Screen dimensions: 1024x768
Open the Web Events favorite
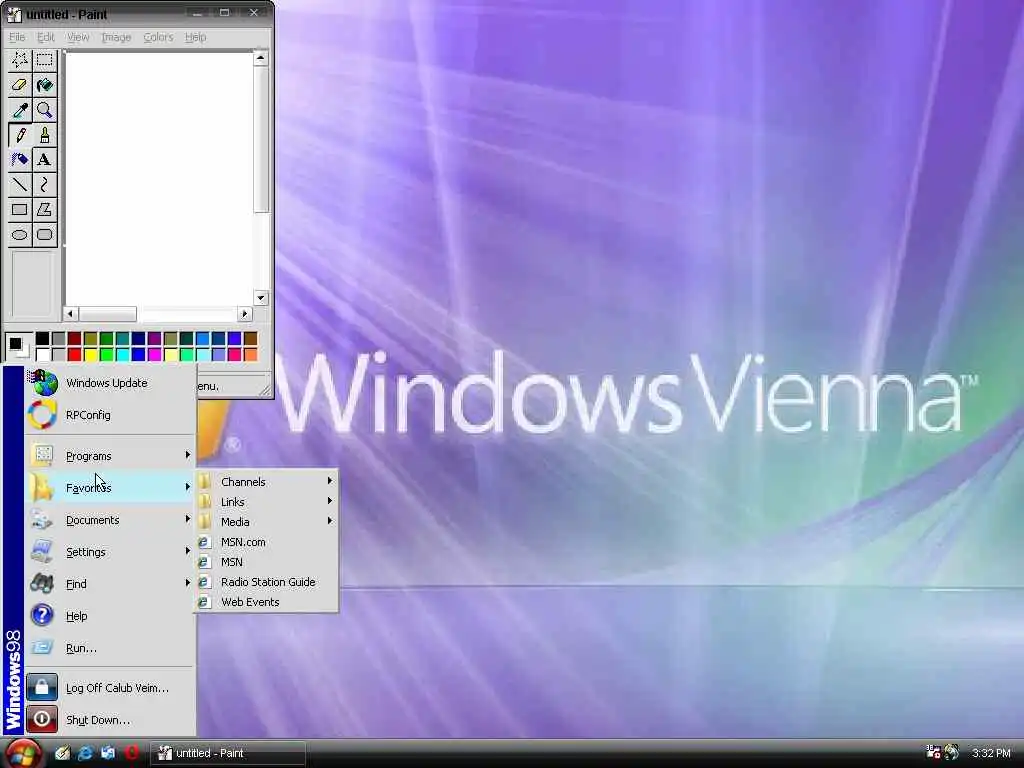pyautogui.click(x=266, y=602)
